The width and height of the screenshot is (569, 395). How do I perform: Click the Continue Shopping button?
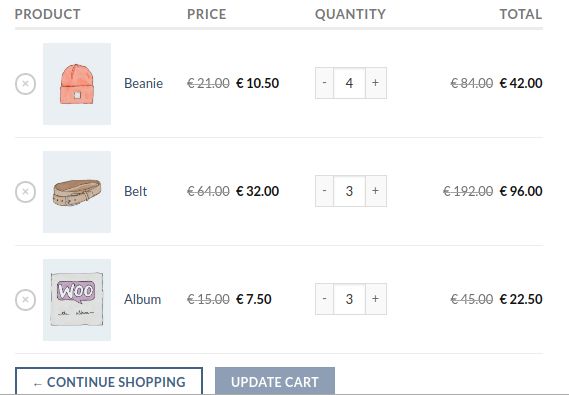coord(109,381)
